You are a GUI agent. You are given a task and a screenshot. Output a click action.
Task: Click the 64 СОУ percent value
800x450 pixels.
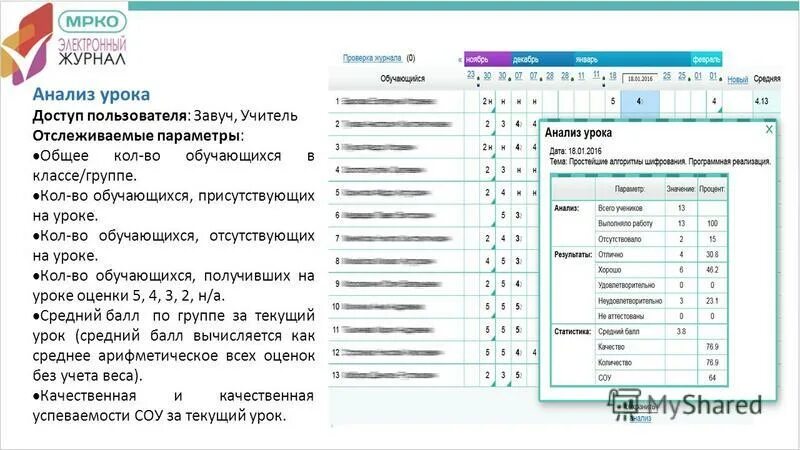(x=712, y=378)
